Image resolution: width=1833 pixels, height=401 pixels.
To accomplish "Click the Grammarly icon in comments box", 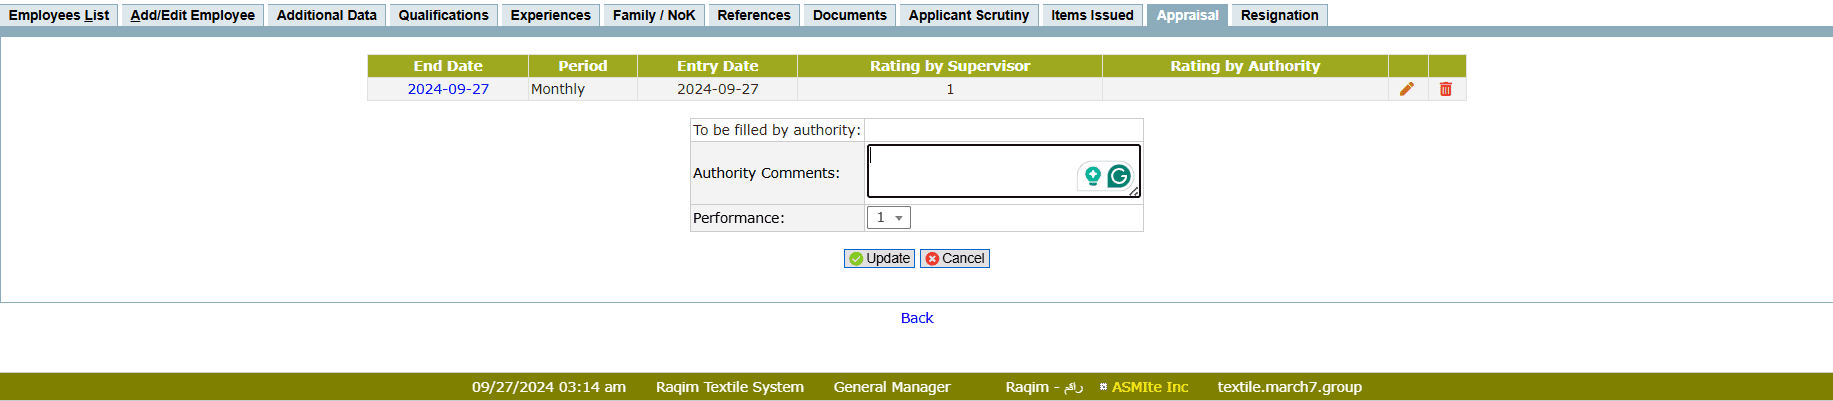I will 1119,177.
